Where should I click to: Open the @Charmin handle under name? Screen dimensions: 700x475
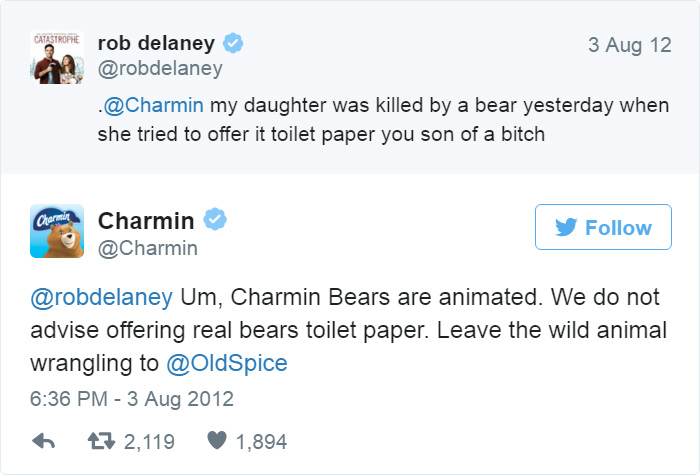[x=148, y=248]
